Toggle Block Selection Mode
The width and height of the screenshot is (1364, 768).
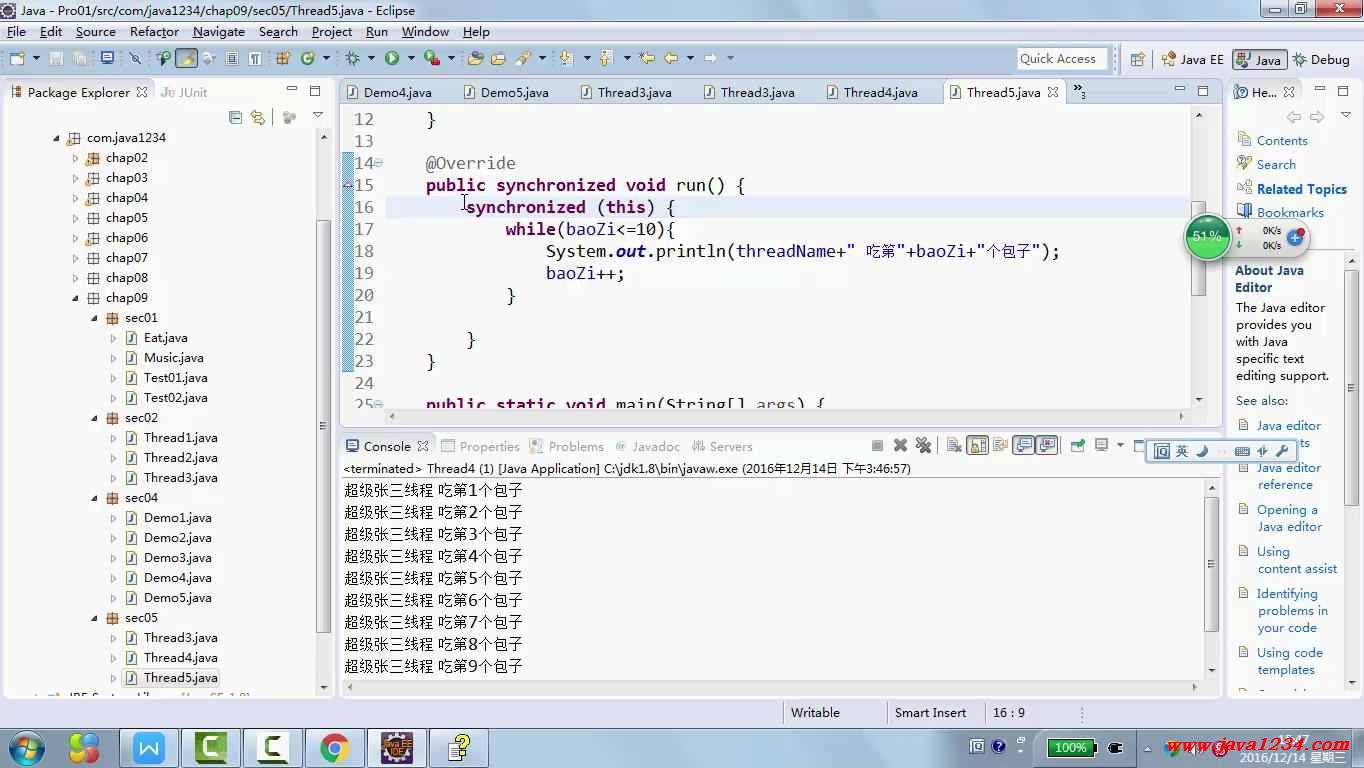(x=231, y=59)
